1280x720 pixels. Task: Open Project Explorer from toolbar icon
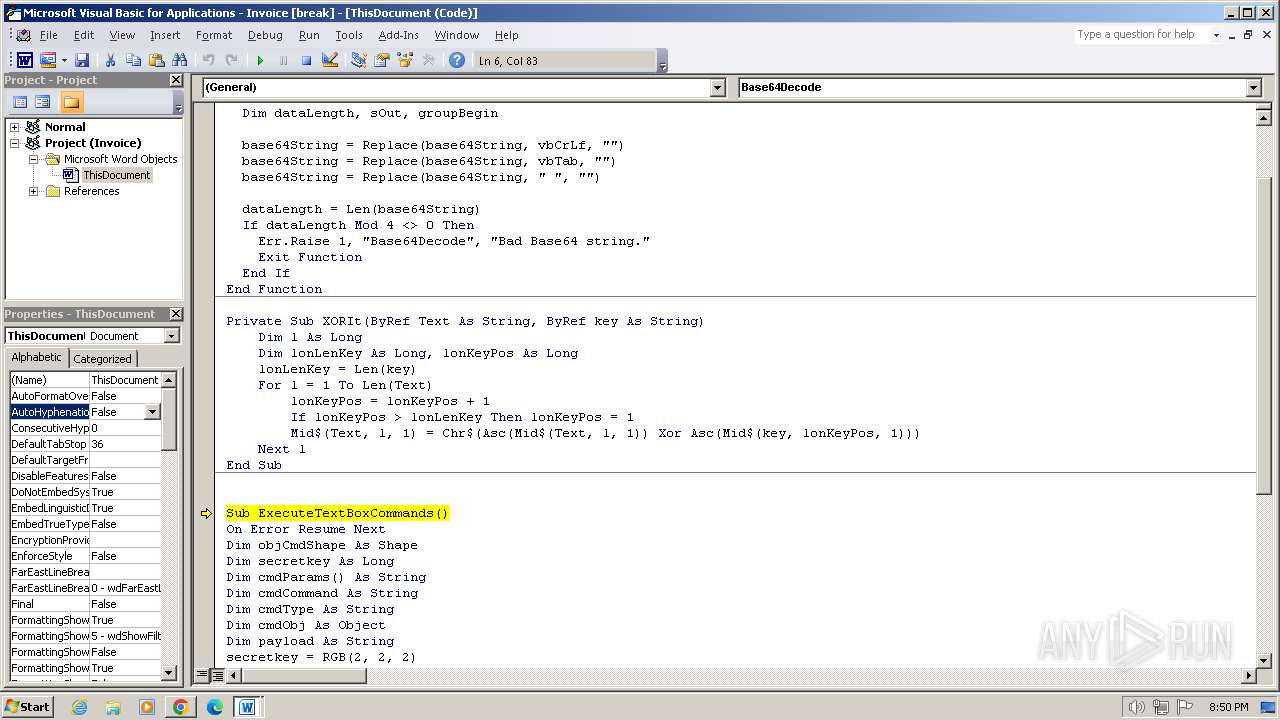point(358,61)
